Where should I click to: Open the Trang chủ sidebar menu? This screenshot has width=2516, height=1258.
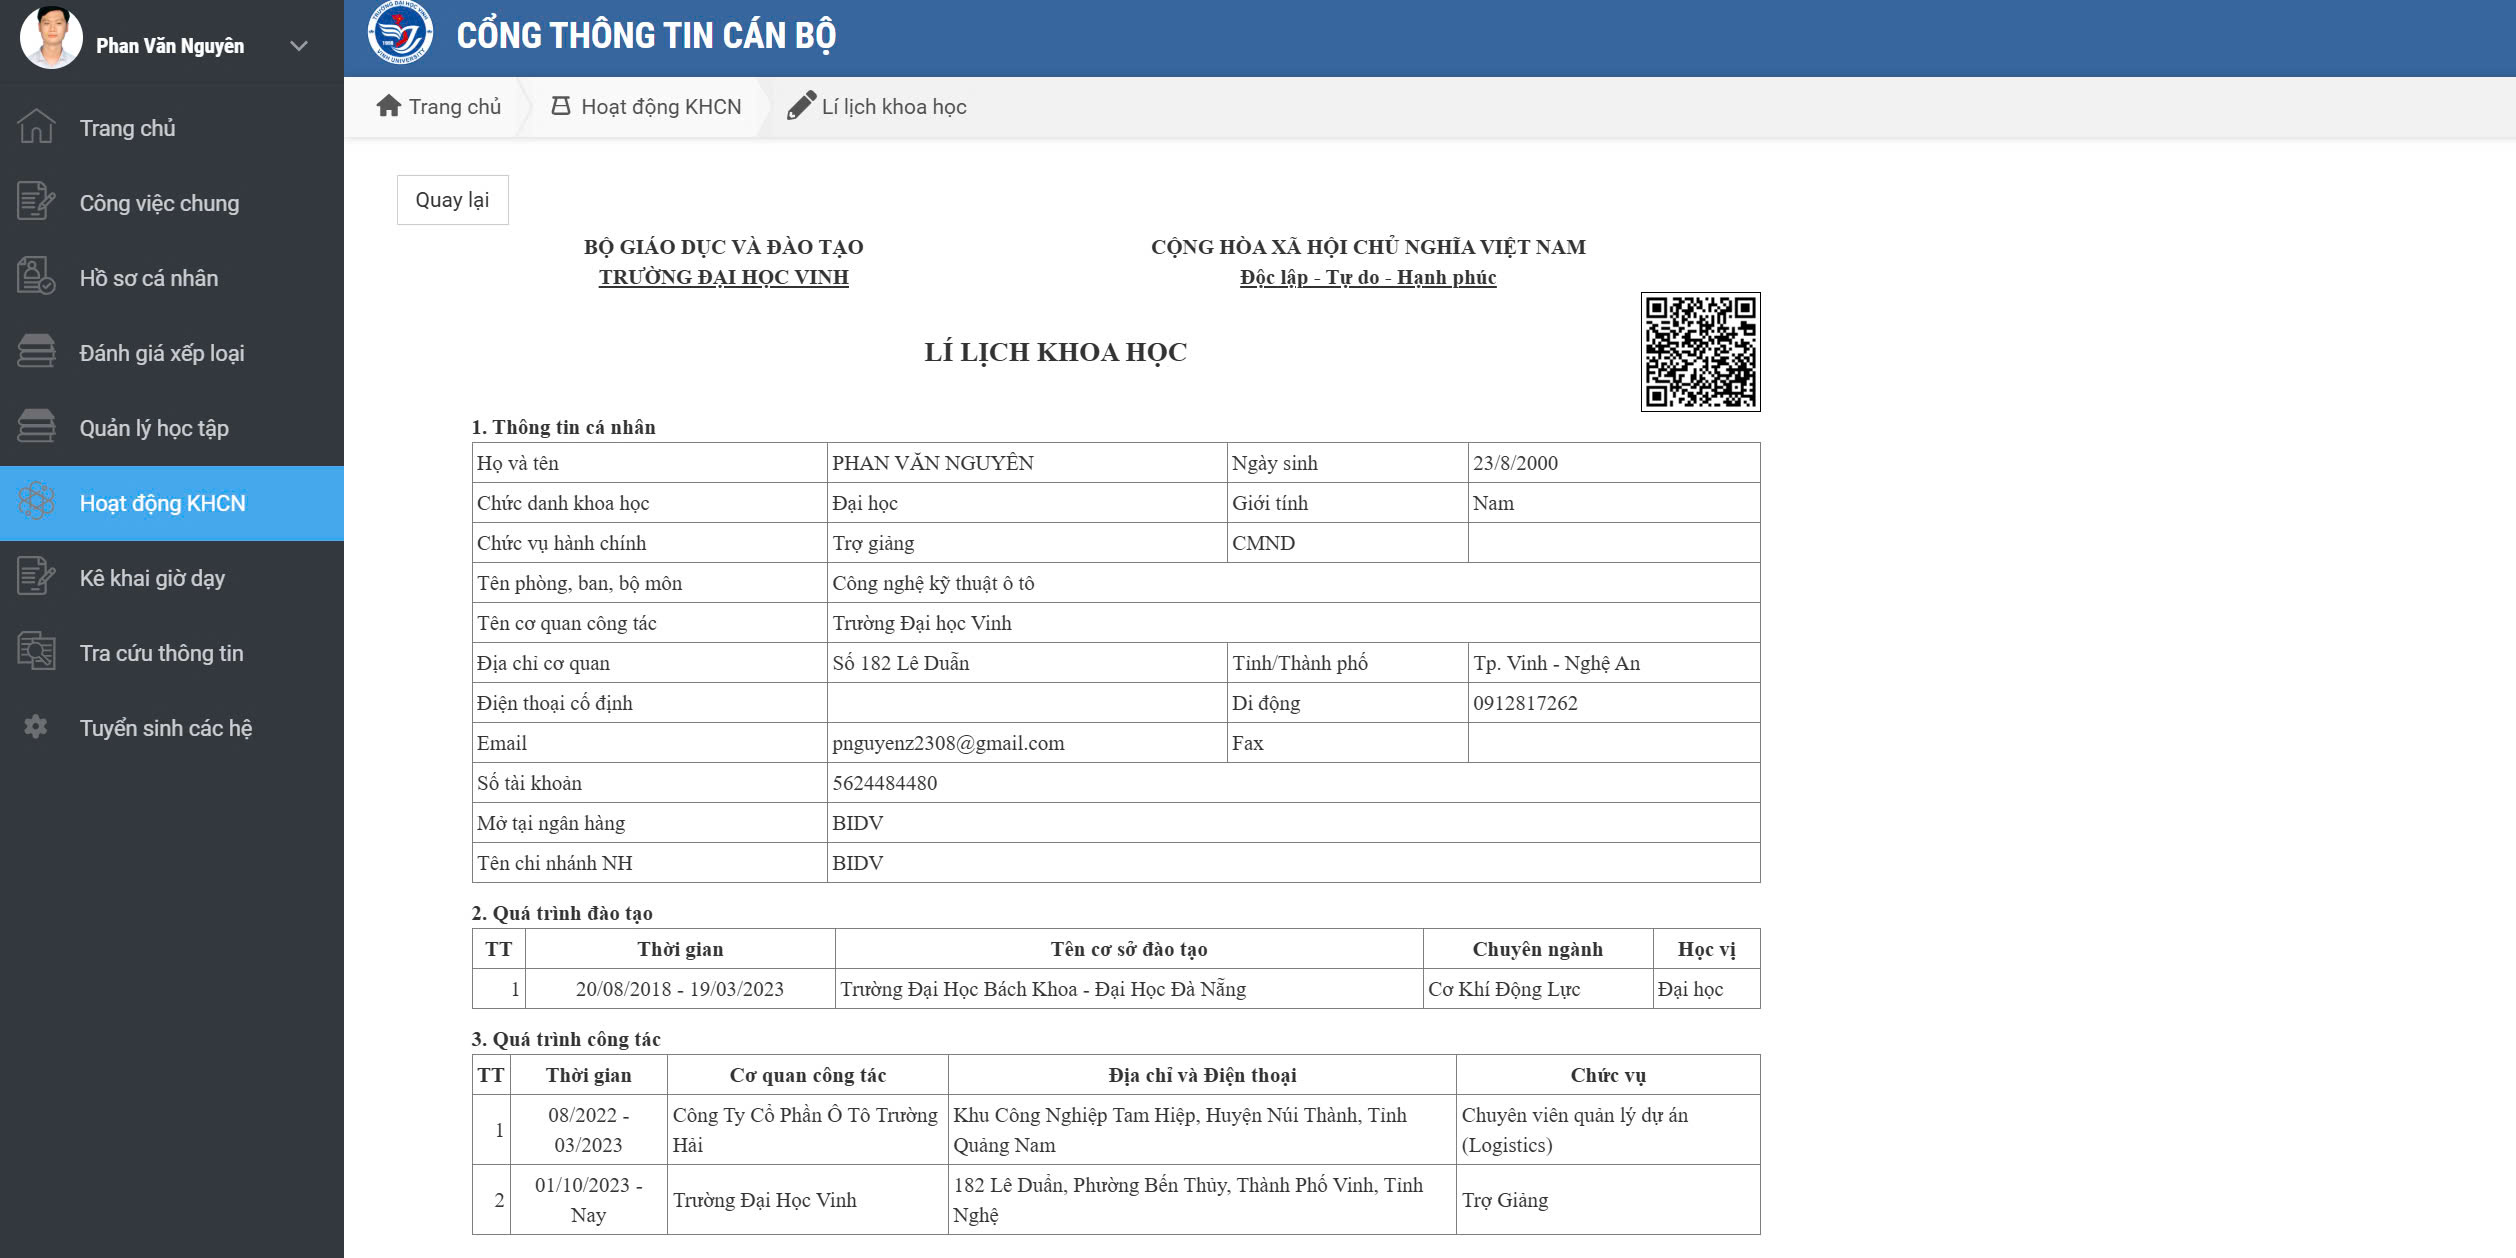[172, 128]
